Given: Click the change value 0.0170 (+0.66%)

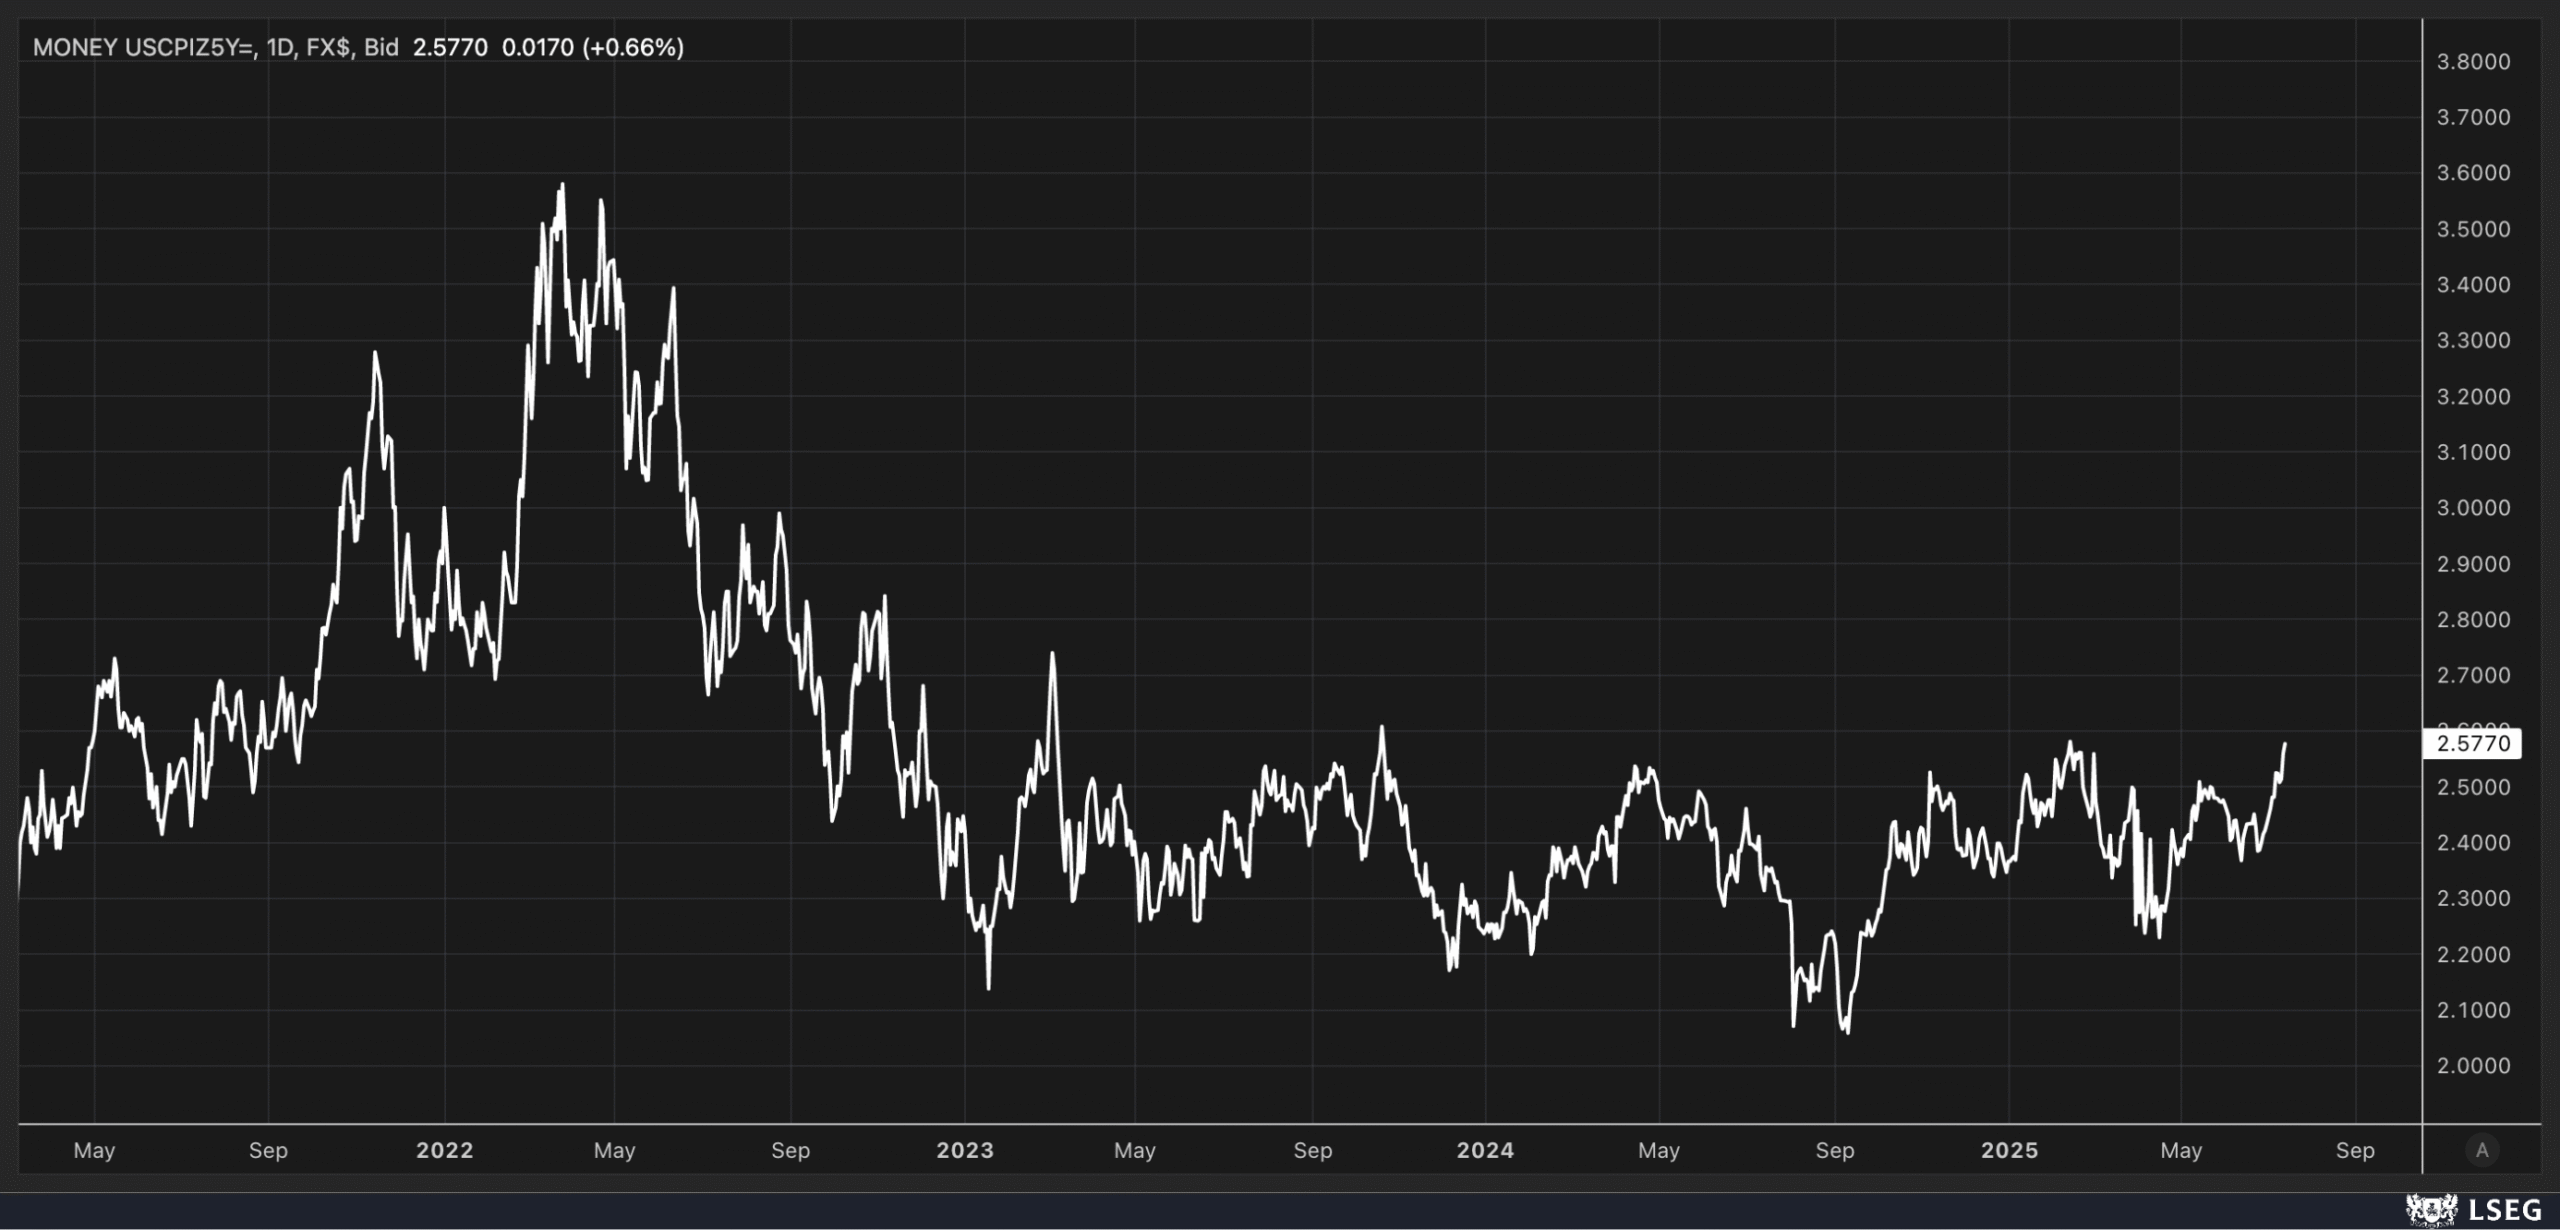Looking at the screenshot, I should click(x=593, y=47).
